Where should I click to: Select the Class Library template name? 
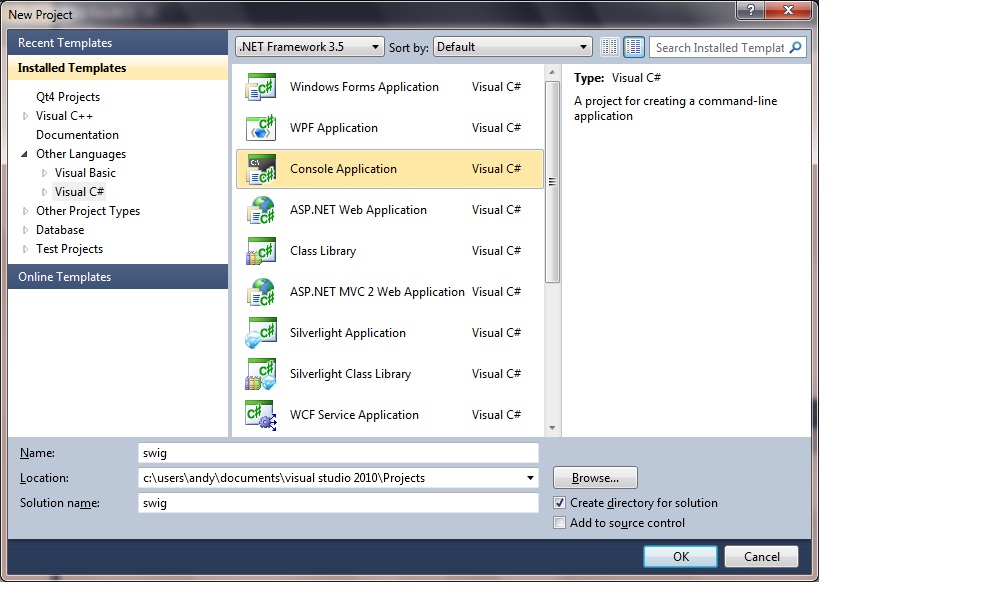pos(323,251)
